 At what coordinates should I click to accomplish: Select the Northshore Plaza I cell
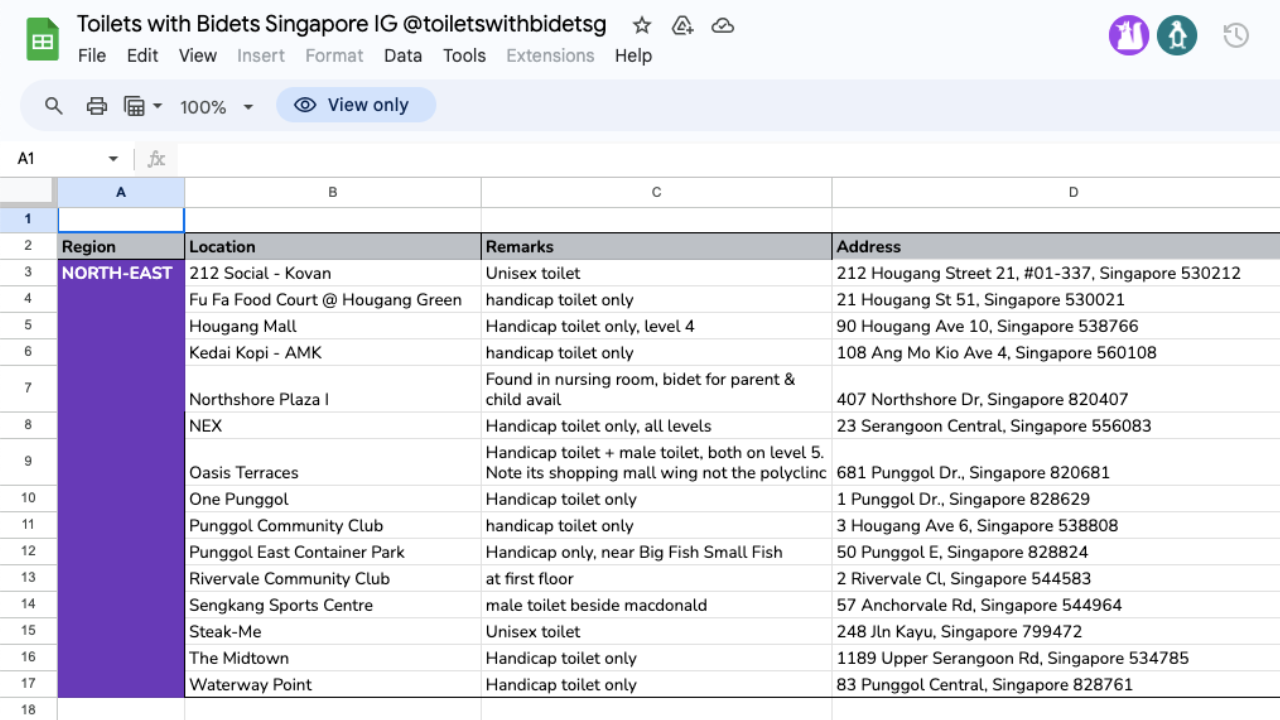click(333, 389)
